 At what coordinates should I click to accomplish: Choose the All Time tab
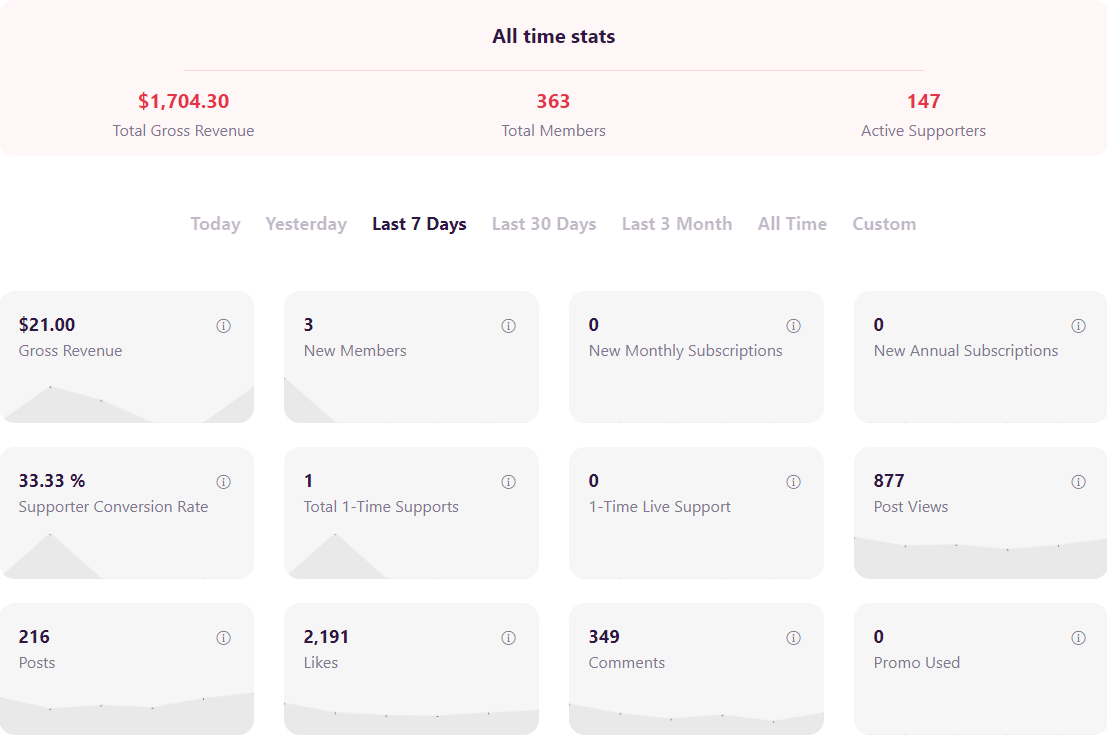tap(792, 224)
